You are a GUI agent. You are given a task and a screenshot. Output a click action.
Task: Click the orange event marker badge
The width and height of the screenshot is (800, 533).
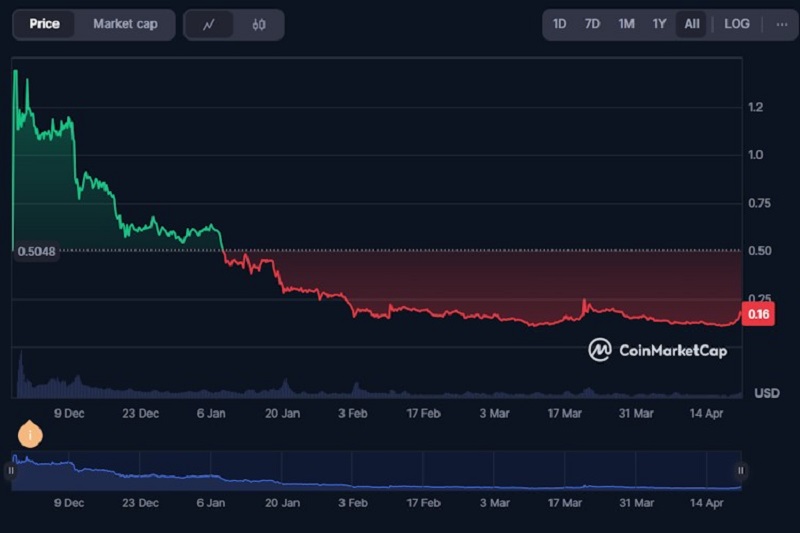[x=30, y=434]
